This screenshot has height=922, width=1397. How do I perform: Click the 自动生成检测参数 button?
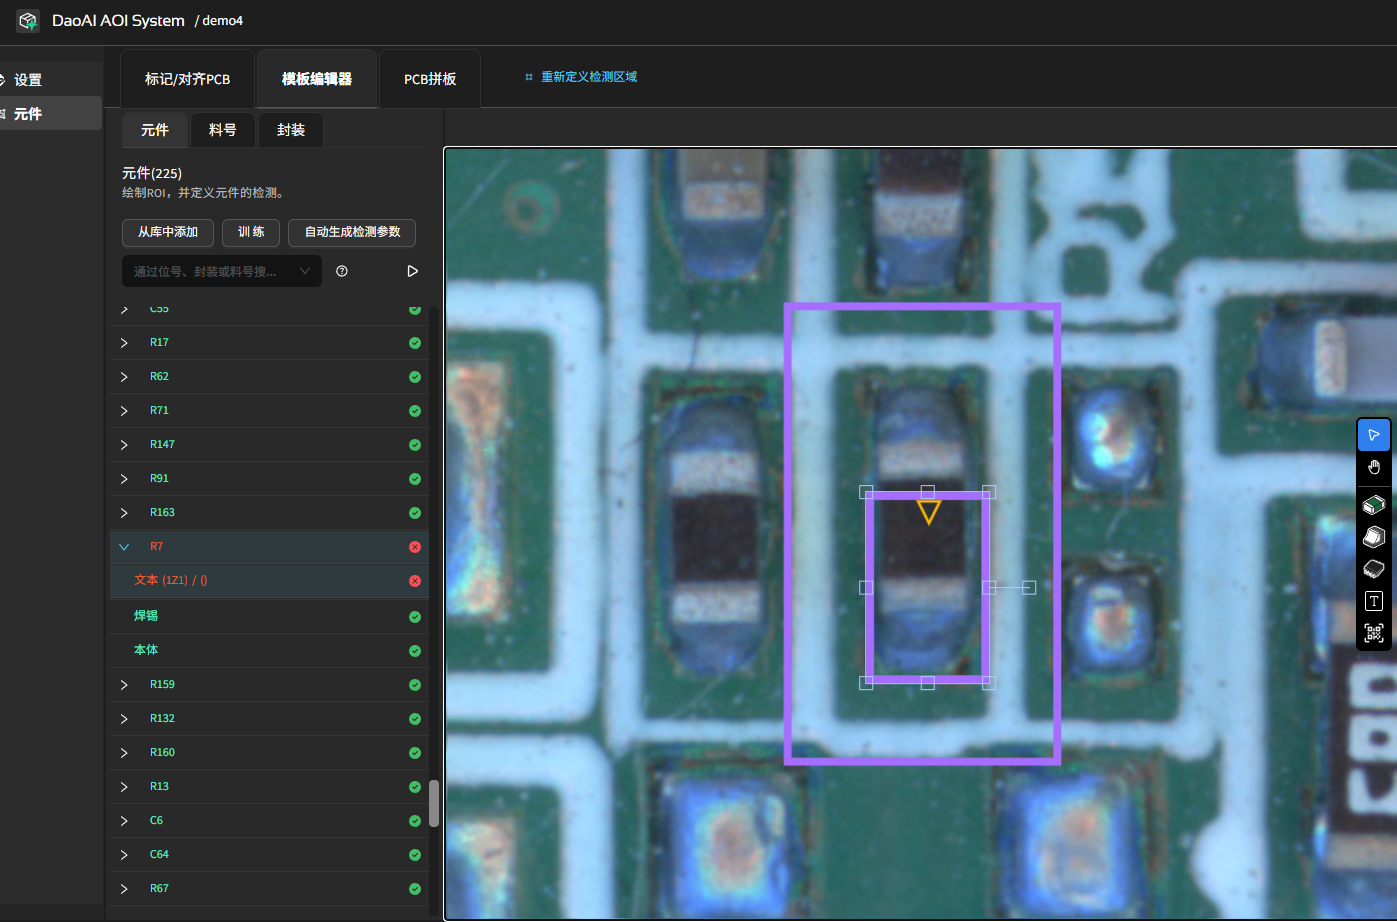coord(352,232)
